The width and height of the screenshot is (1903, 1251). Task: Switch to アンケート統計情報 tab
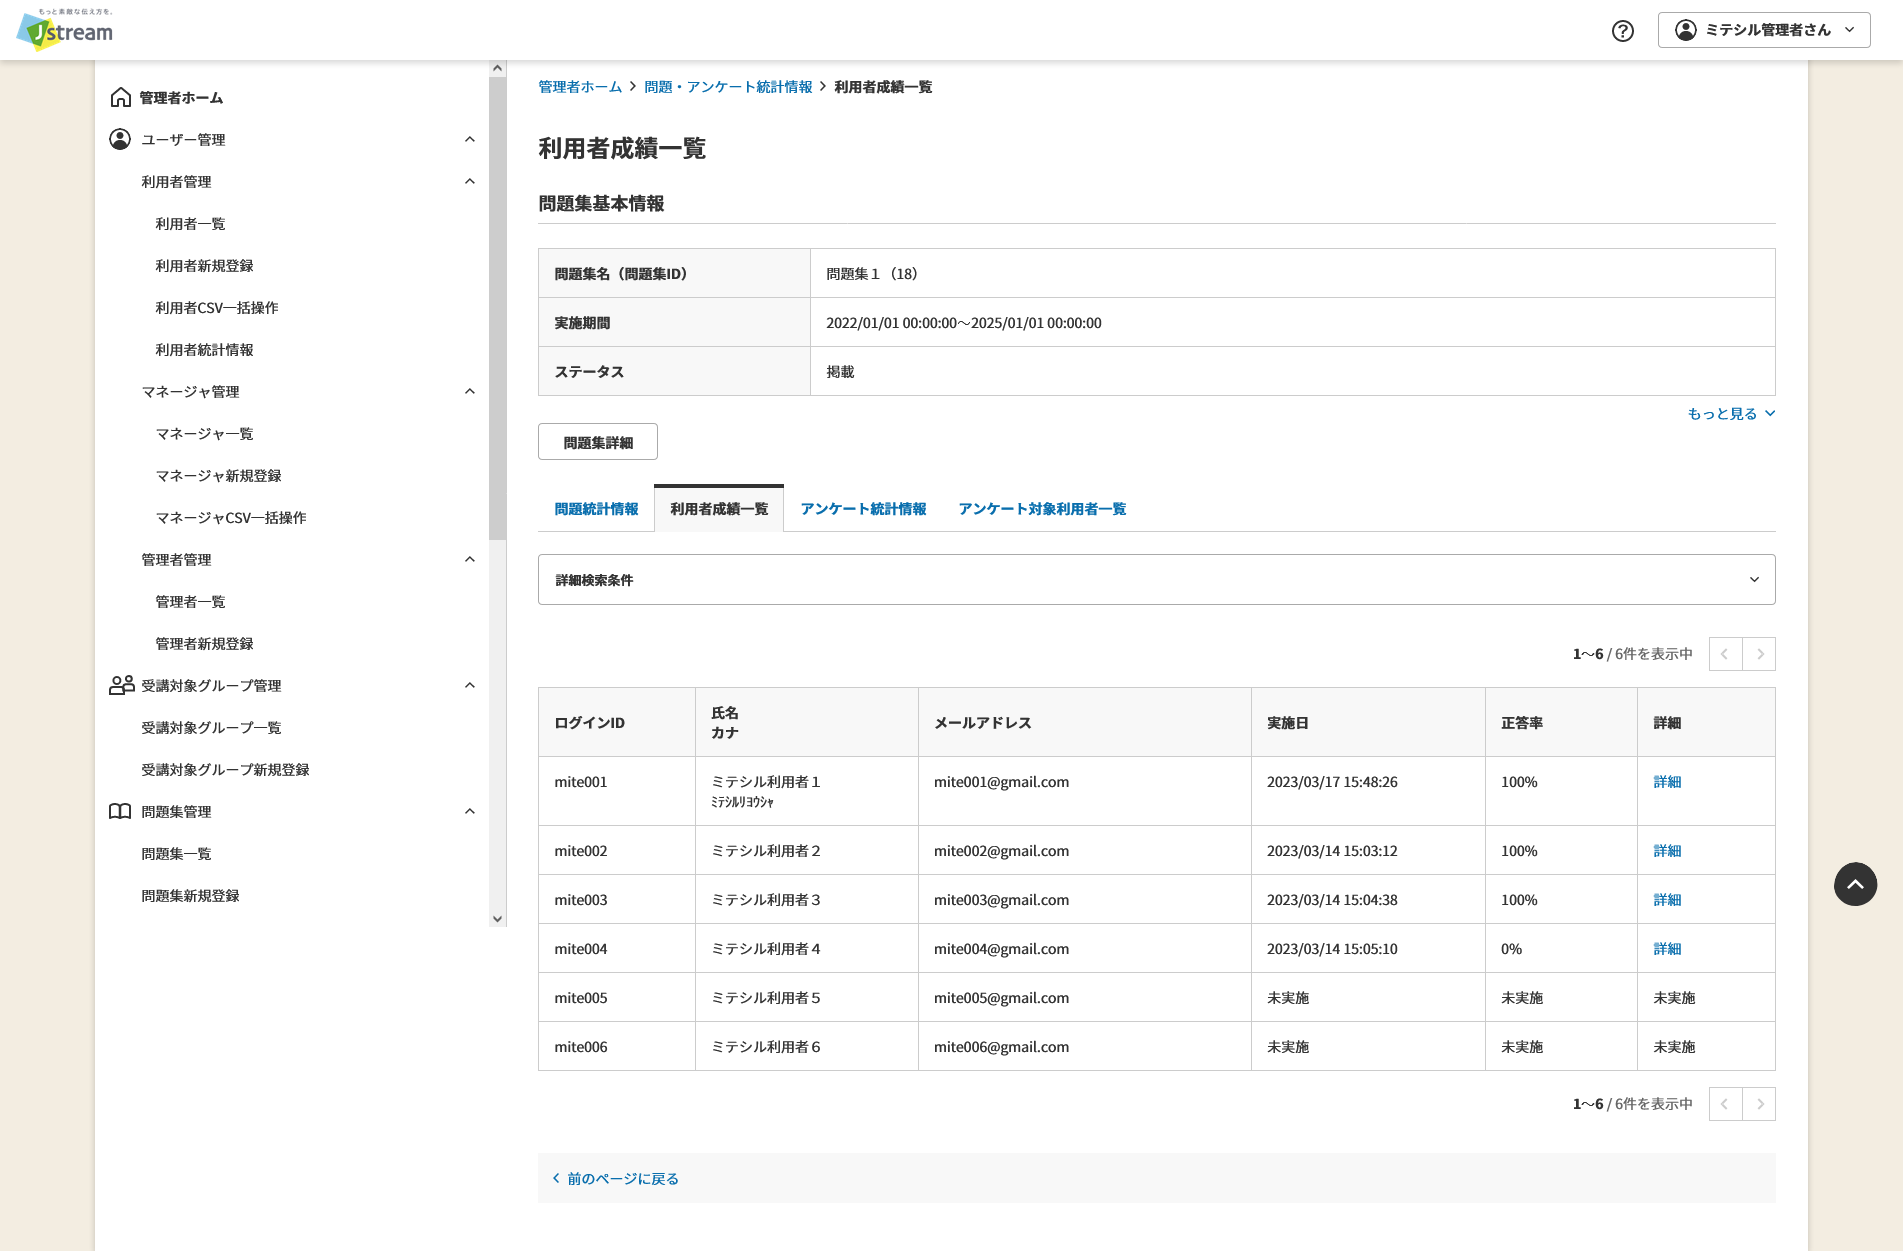click(863, 509)
